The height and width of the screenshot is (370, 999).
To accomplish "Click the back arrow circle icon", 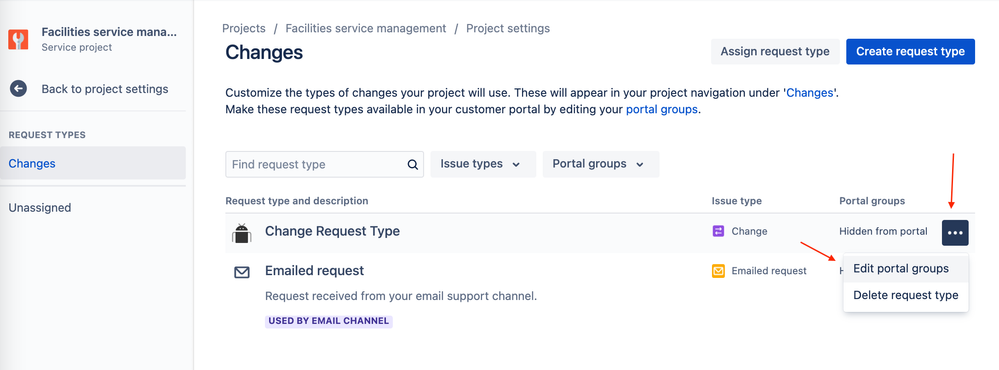I will click(x=18, y=89).
